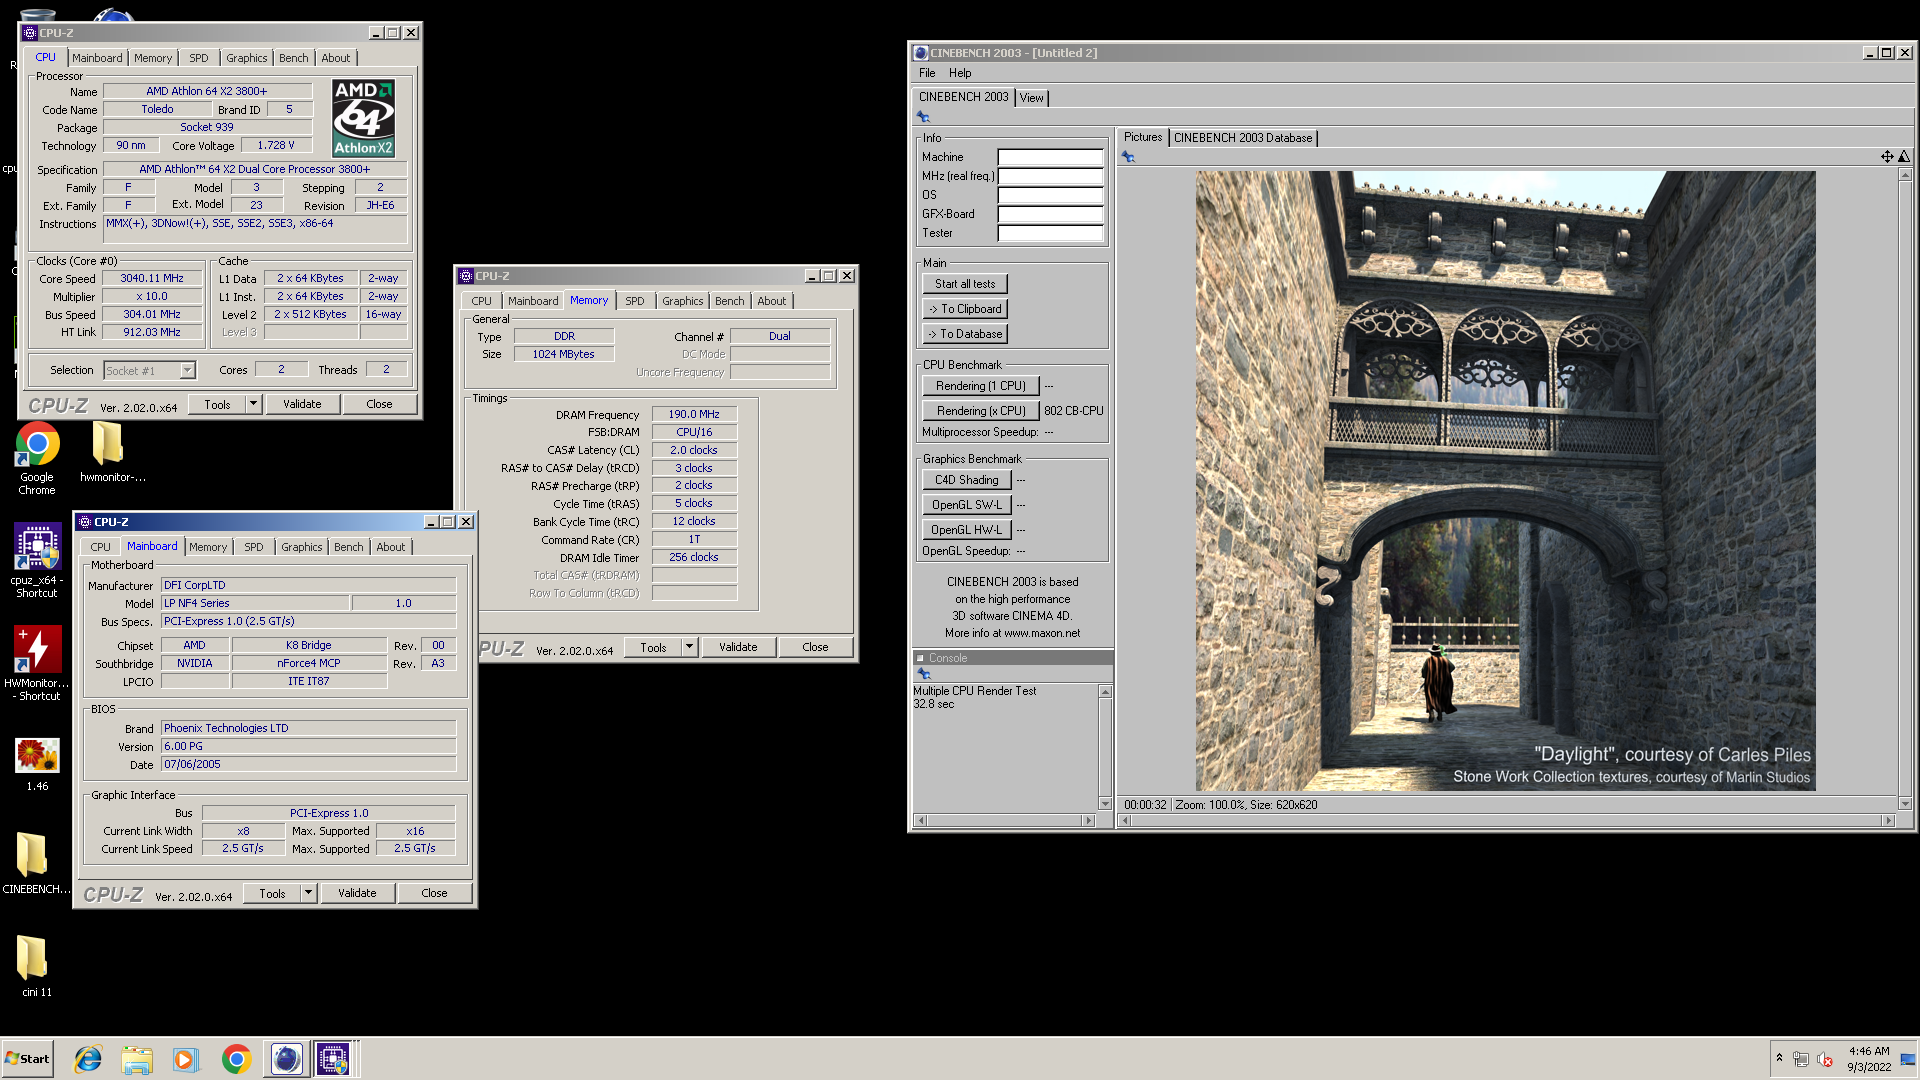
Task: Start the OpenGL SW-L benchmark
Action: coord(967,505)
